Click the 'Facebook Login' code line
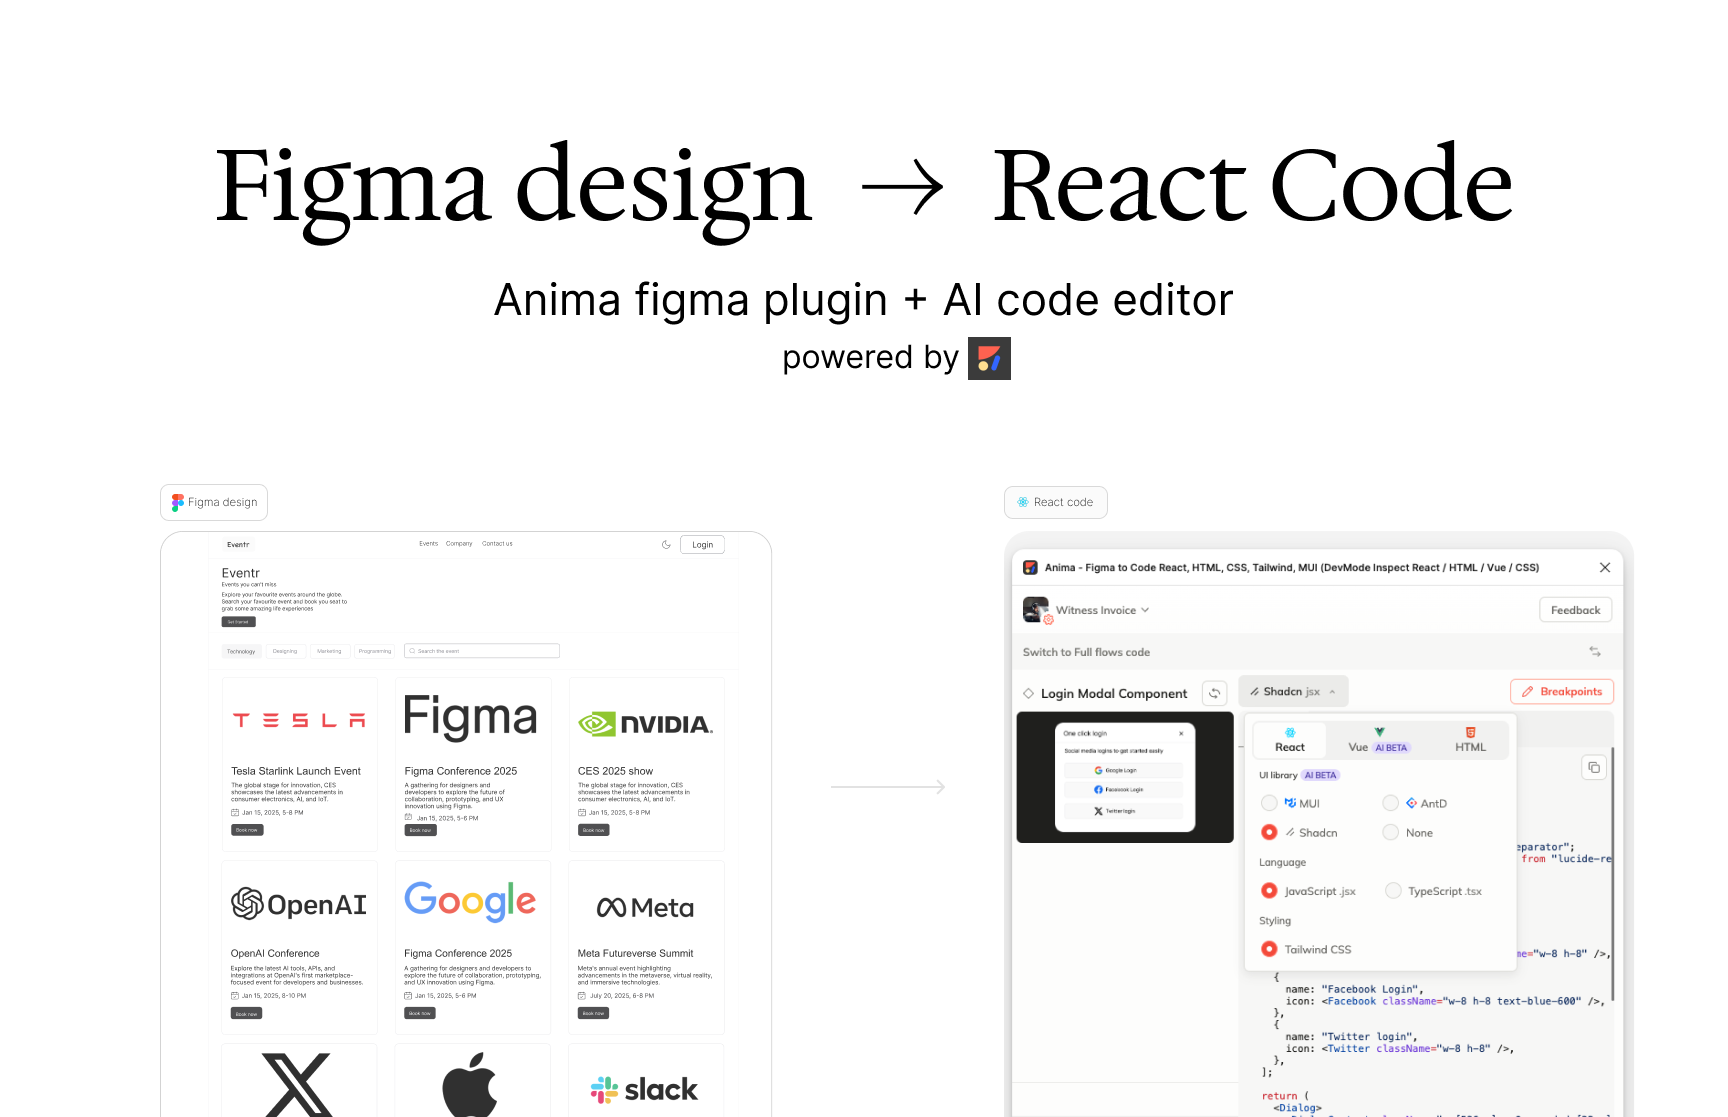This screenshot has width=1728, height=1117. click(1354, 989)
